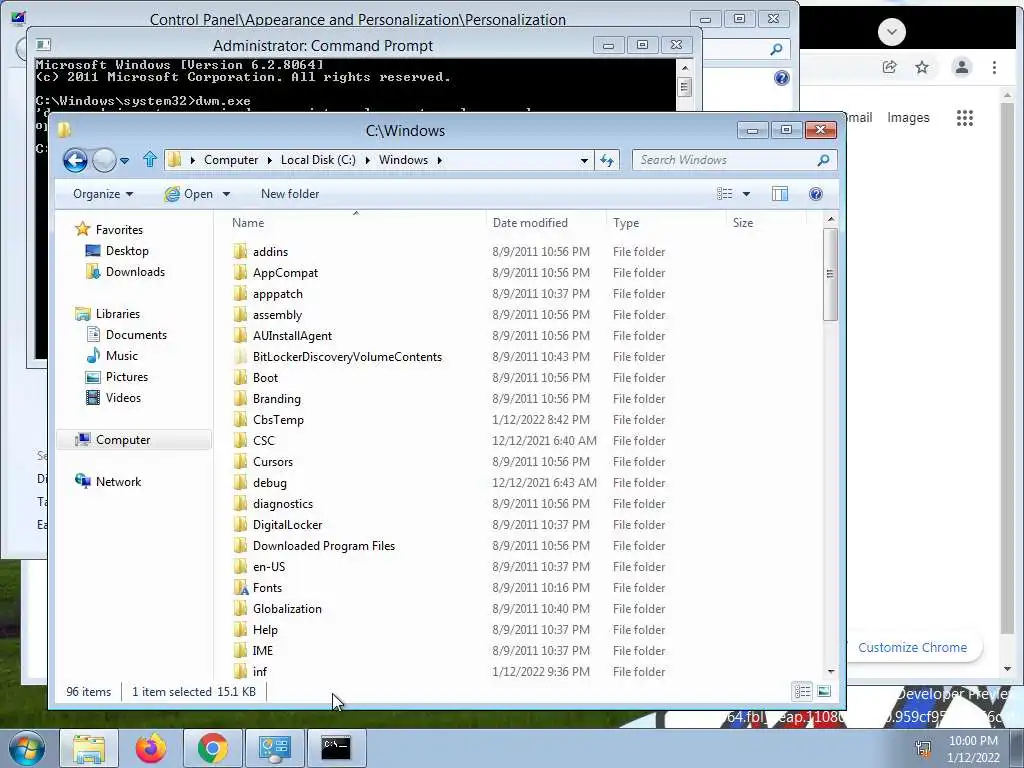Open the recent locations dropdown arrow
The height and width of the screenshot is (768, 1024).
point(125,161)
